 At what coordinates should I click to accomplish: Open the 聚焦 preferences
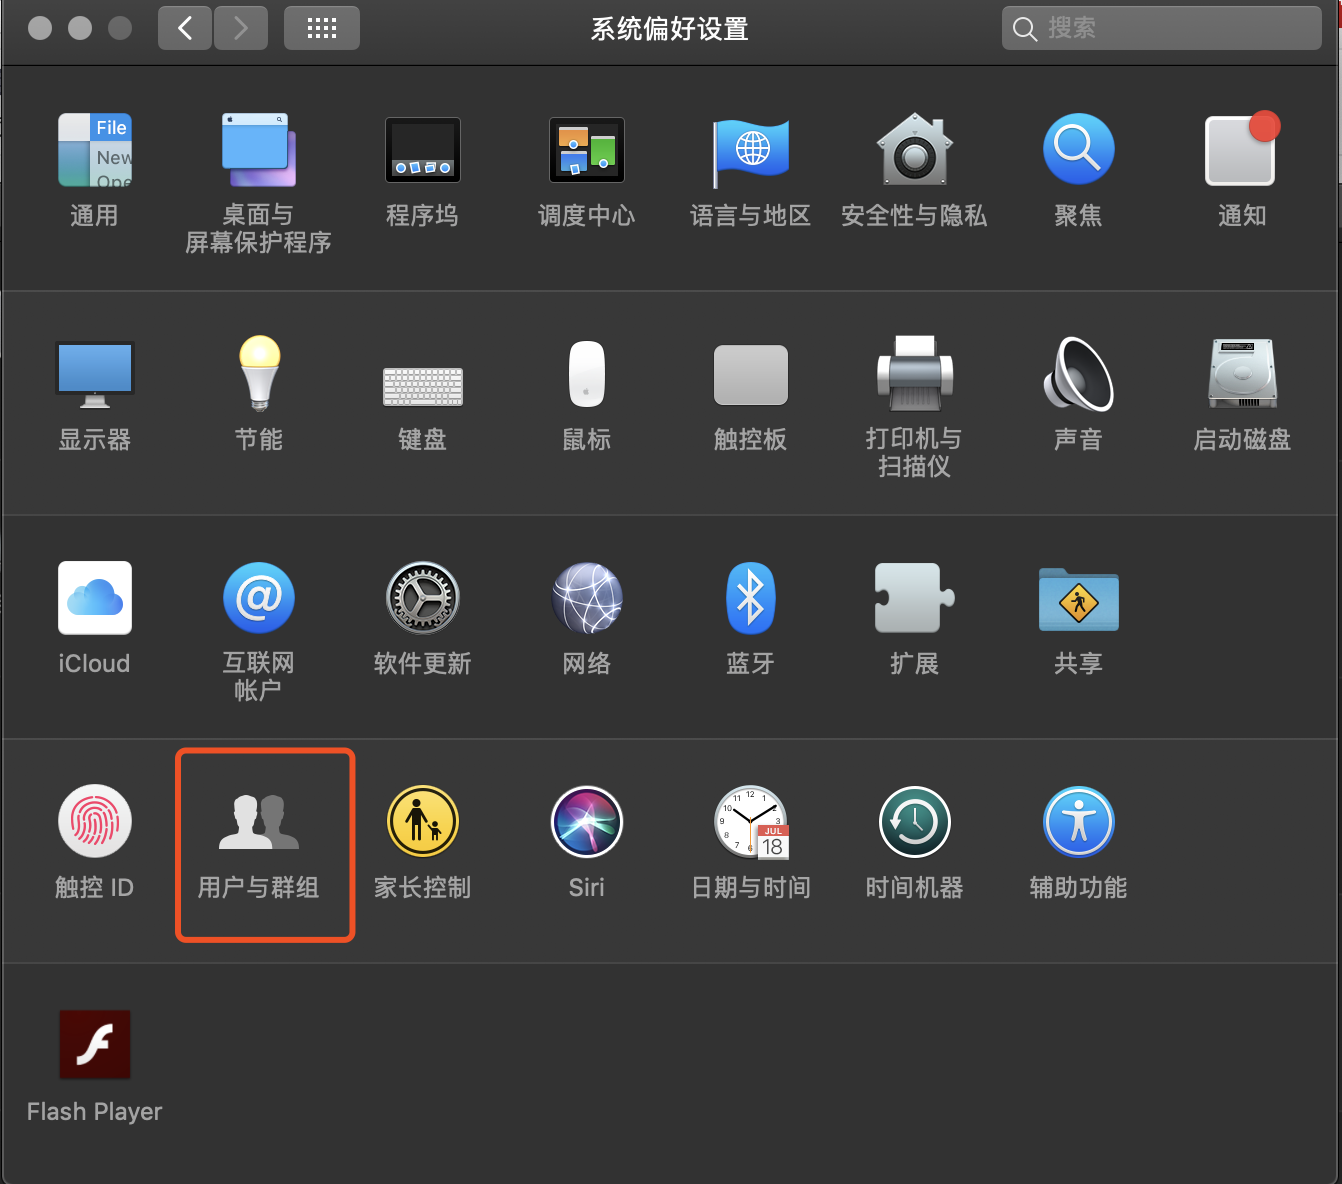coord(1078,165)
